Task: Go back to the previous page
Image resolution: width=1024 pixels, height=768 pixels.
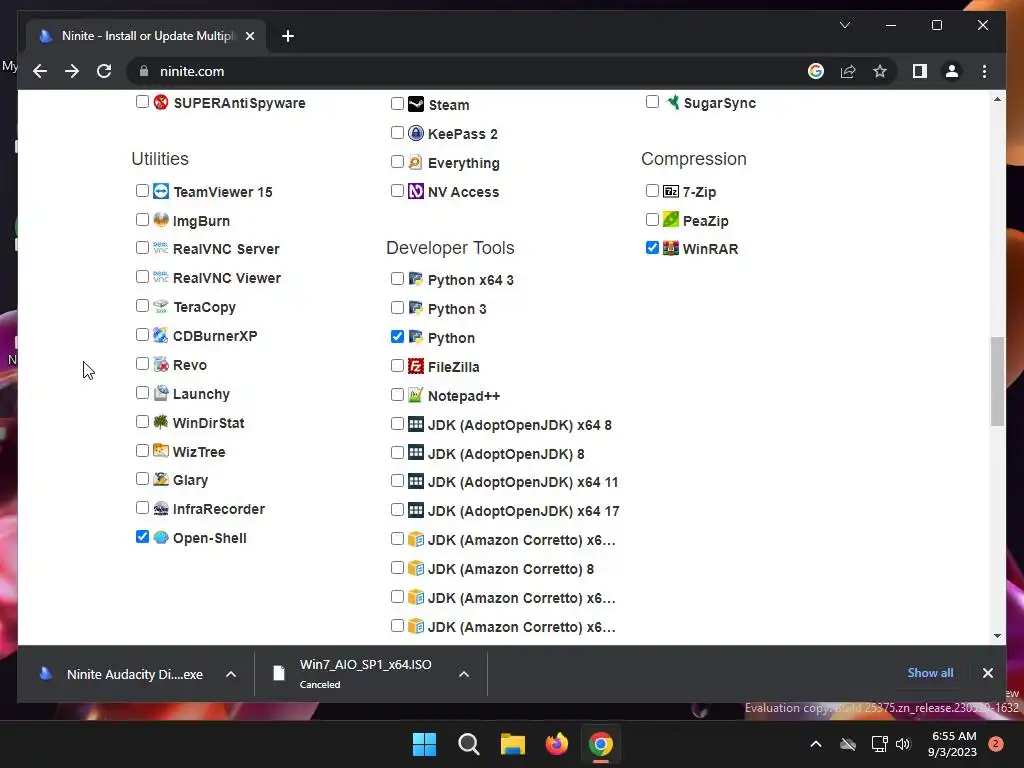Action: coord(40,71)
